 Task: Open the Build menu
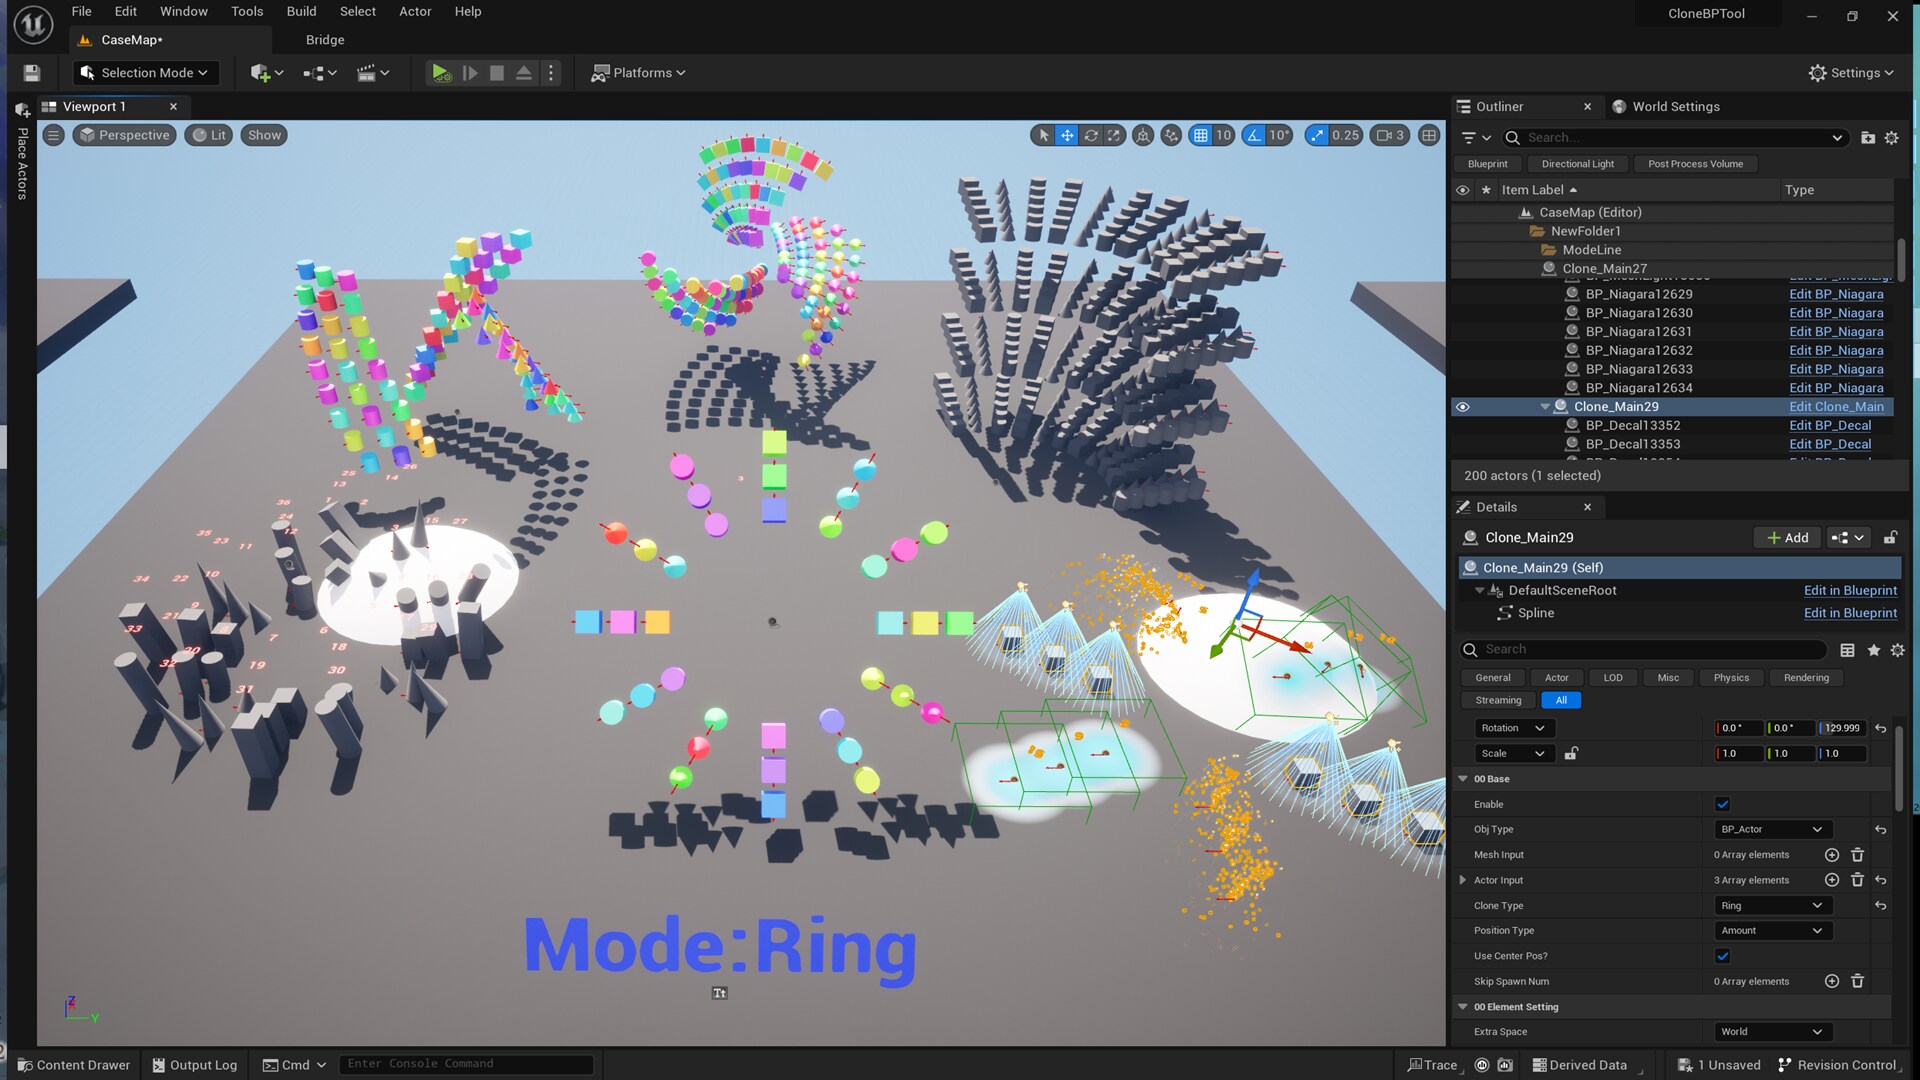pos(301,11)
